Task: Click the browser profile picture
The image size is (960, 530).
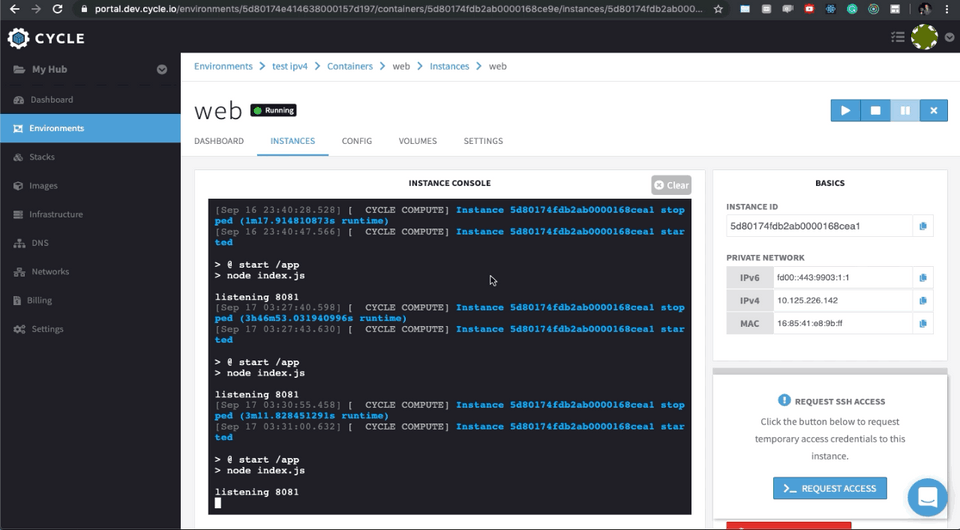Action: (x=924, y=9)
